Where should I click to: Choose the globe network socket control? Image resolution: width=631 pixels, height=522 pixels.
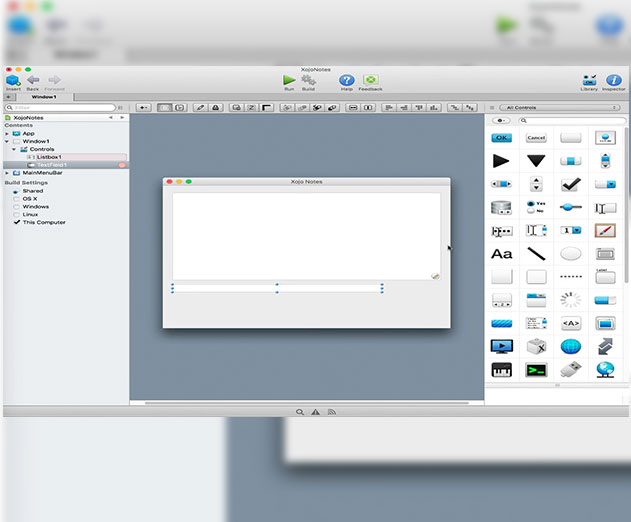coord(605,369)
